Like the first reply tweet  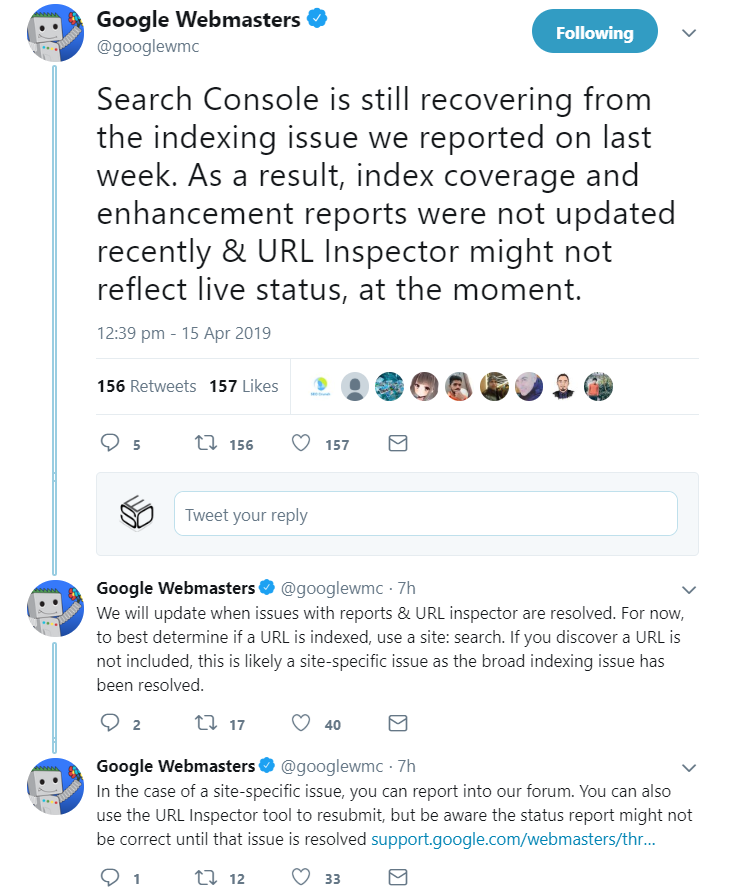tap(300, 722)
